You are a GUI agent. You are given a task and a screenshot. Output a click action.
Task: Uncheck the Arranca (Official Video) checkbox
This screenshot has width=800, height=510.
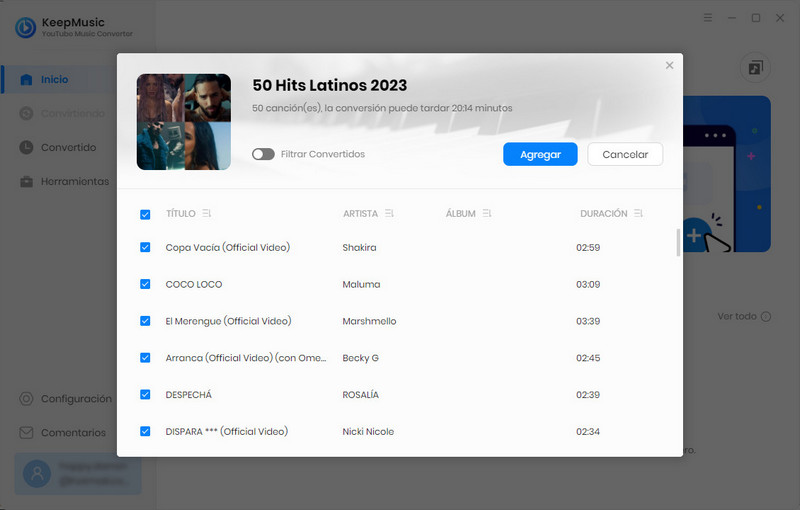point(145,358)
